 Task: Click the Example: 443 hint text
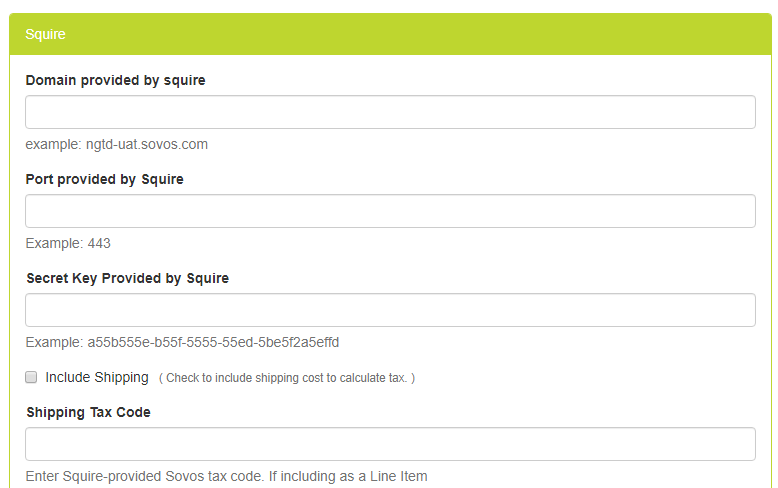[x=68, y=243]
